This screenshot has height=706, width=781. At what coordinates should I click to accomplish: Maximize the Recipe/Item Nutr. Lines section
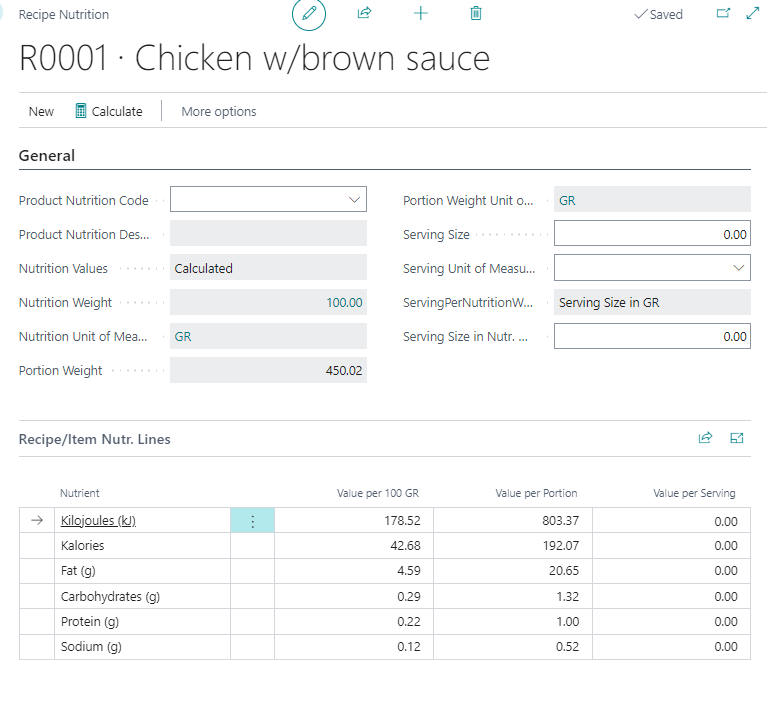pos(738,438)
